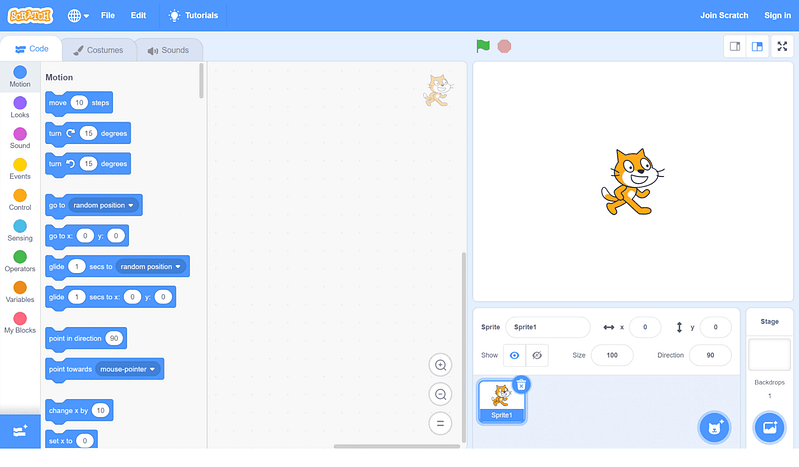Select the Looks purple category circle
Screen dimensions: 799x467
point(20,103)
